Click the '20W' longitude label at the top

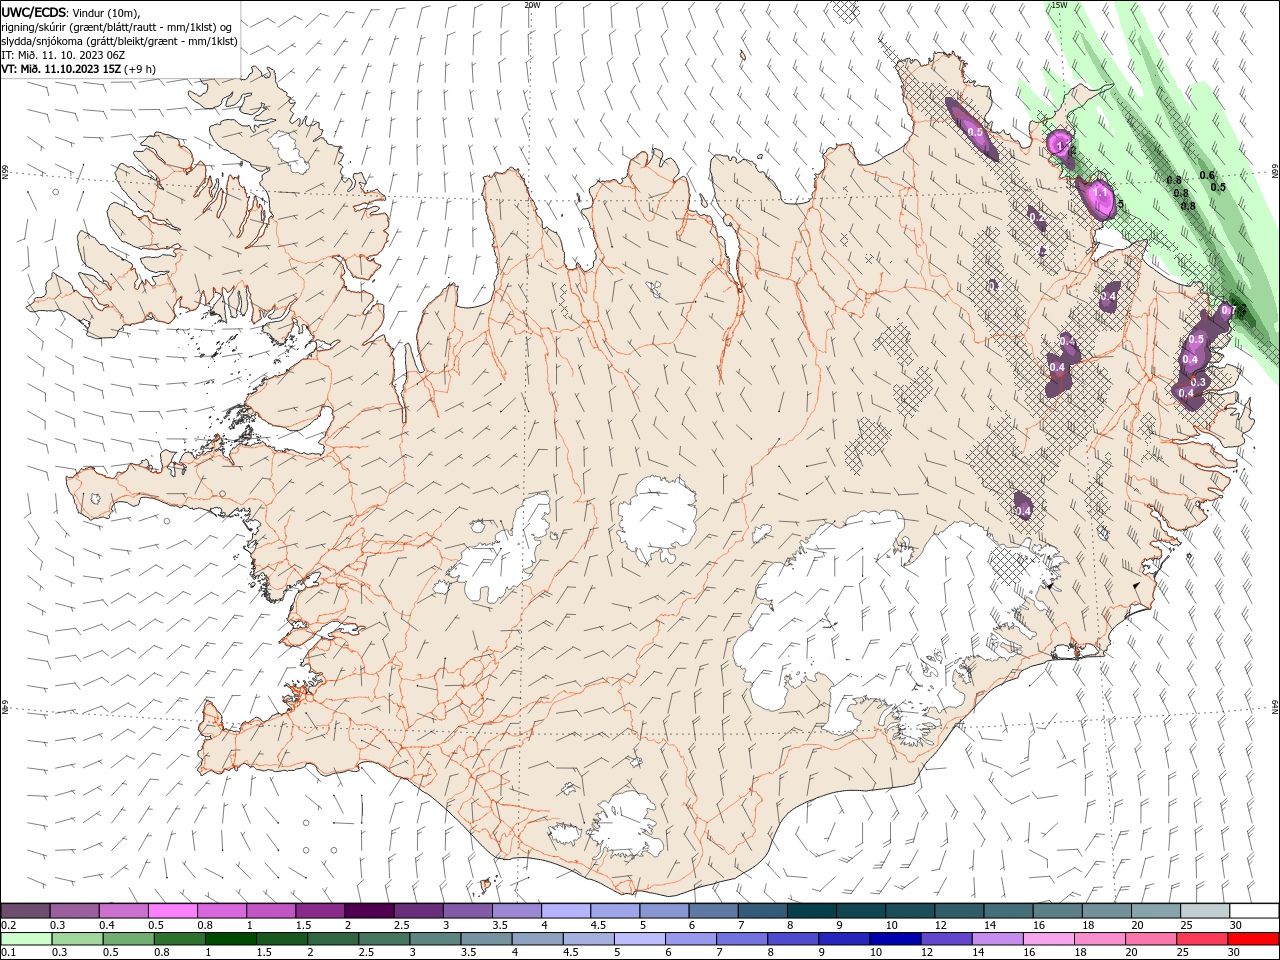[532, 5]
